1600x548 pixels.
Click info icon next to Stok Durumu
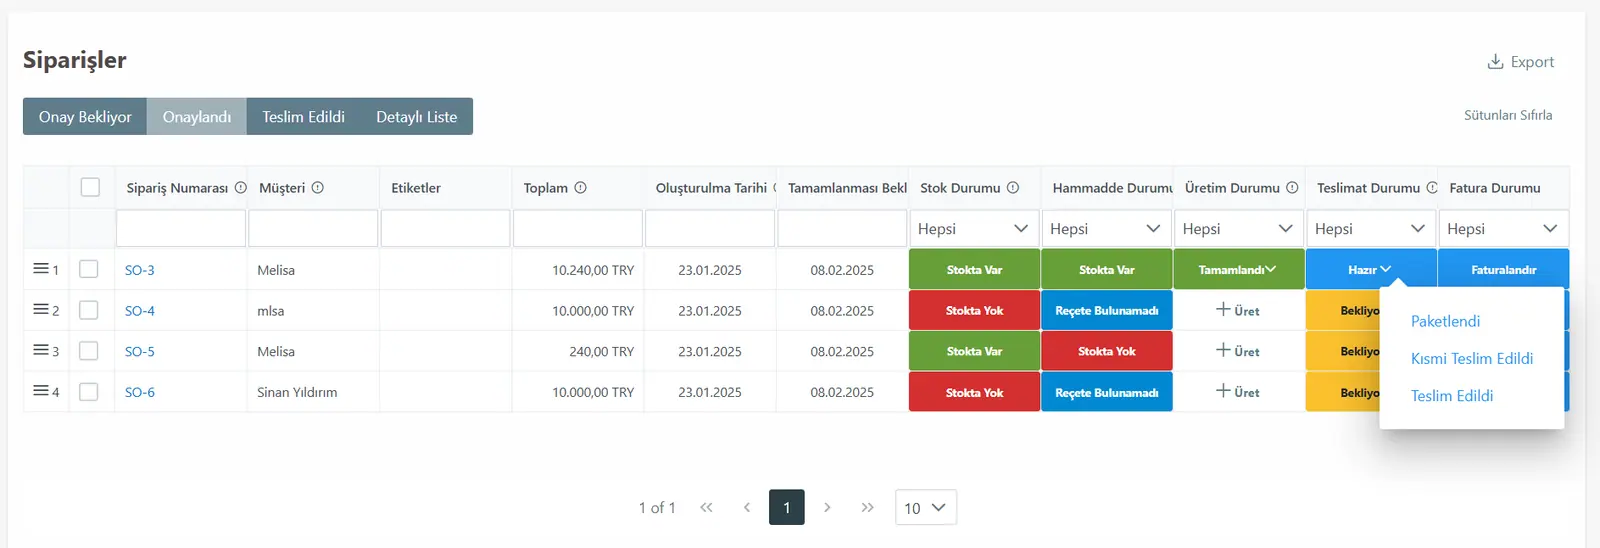pos(1012,188)
